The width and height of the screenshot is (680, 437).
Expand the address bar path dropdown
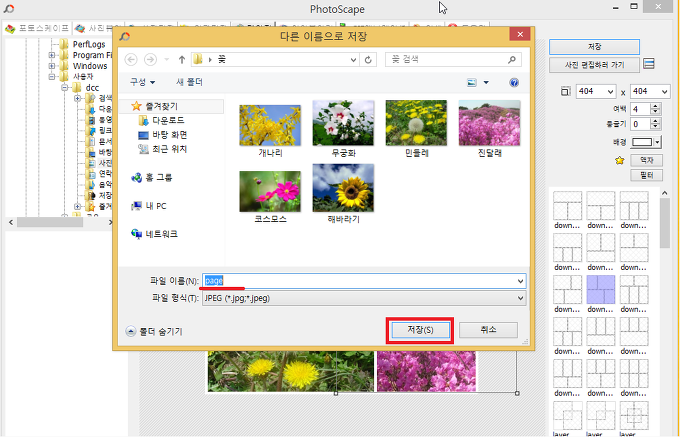(x=353, y=60)
